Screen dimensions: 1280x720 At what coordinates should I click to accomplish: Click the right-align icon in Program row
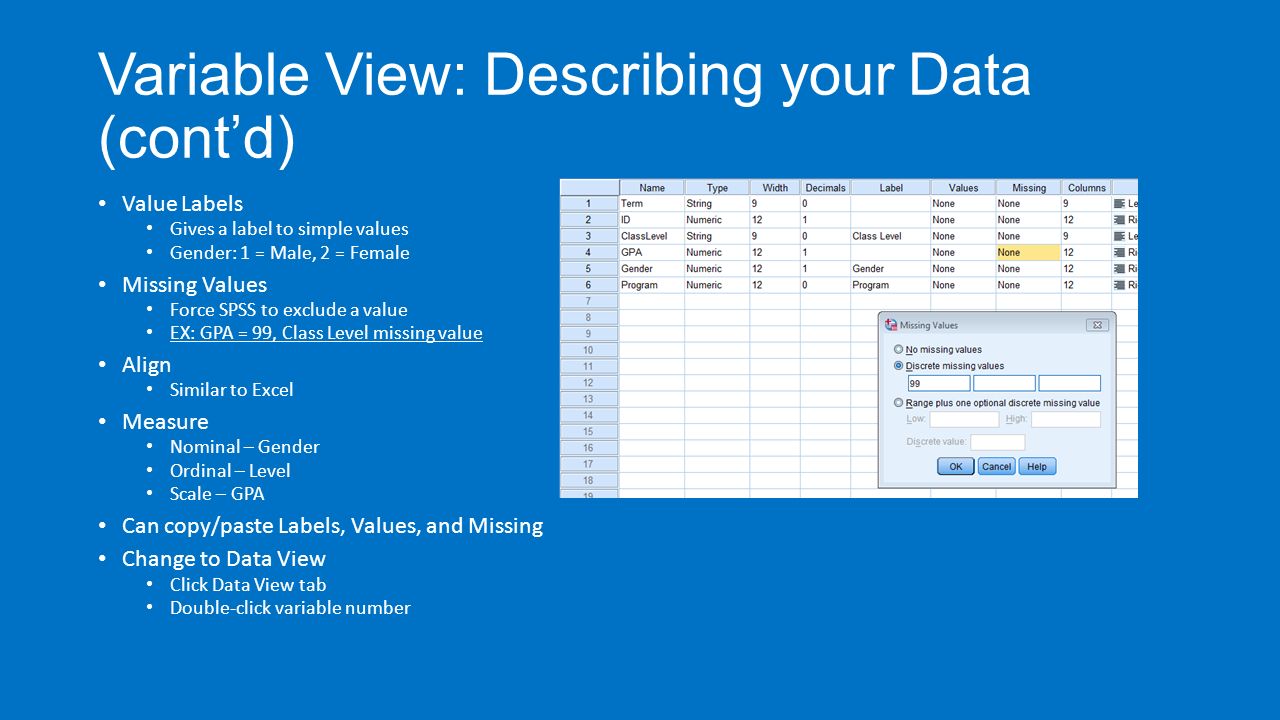[x=1119, y=285]
